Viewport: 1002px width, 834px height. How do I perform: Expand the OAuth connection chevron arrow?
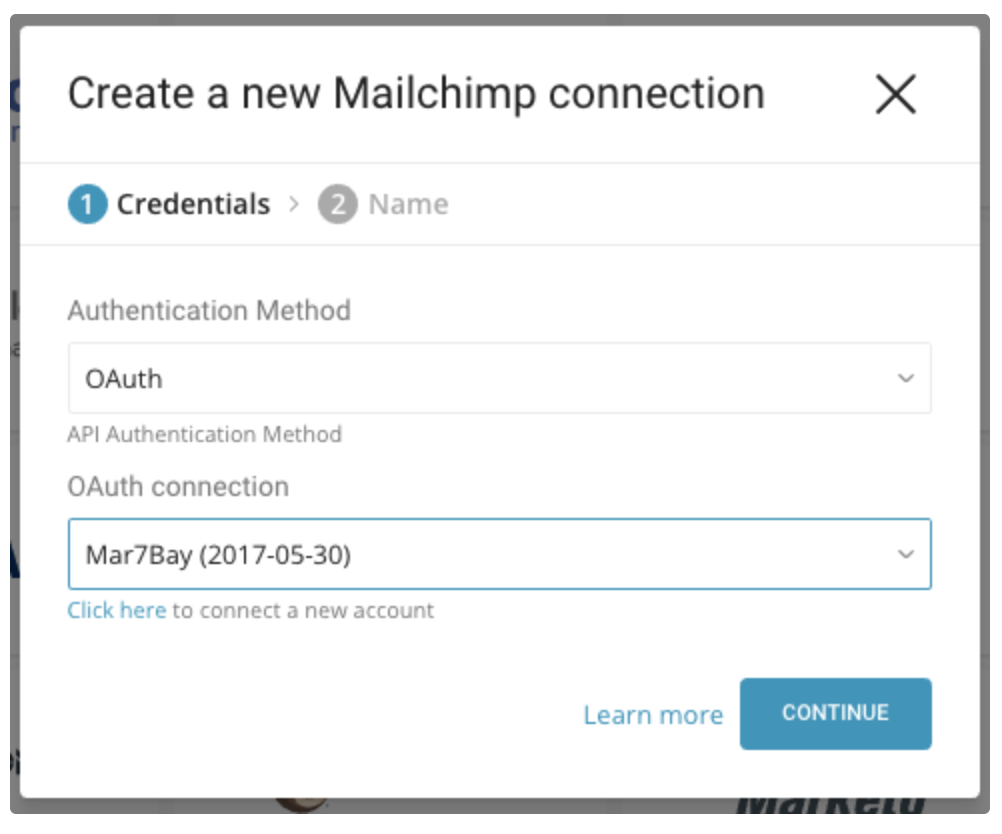click(x=905, y=554)
